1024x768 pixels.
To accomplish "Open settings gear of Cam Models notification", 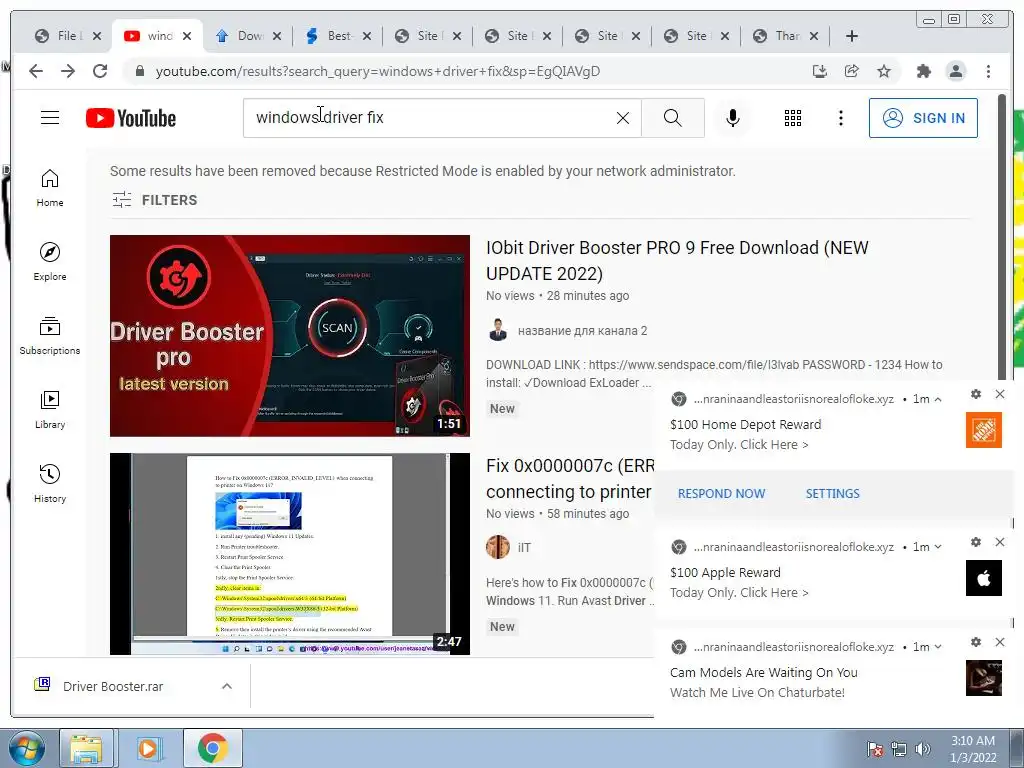I will [x=976, y=642].
